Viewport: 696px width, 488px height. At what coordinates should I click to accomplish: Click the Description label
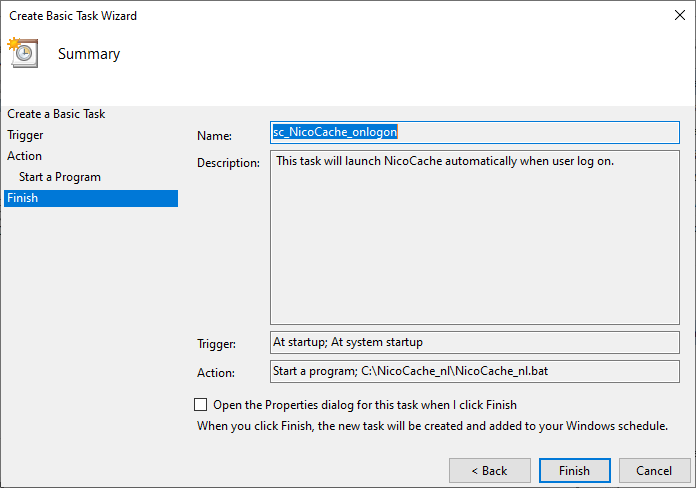[228, 163]
